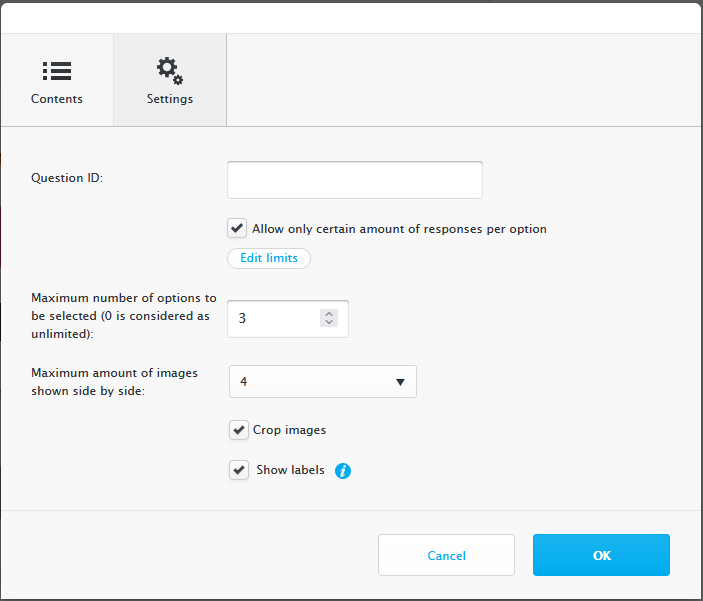Click the dropdown arrow next to value 4
The width and height of the screenshot is (703, 601).
(400, 382)
